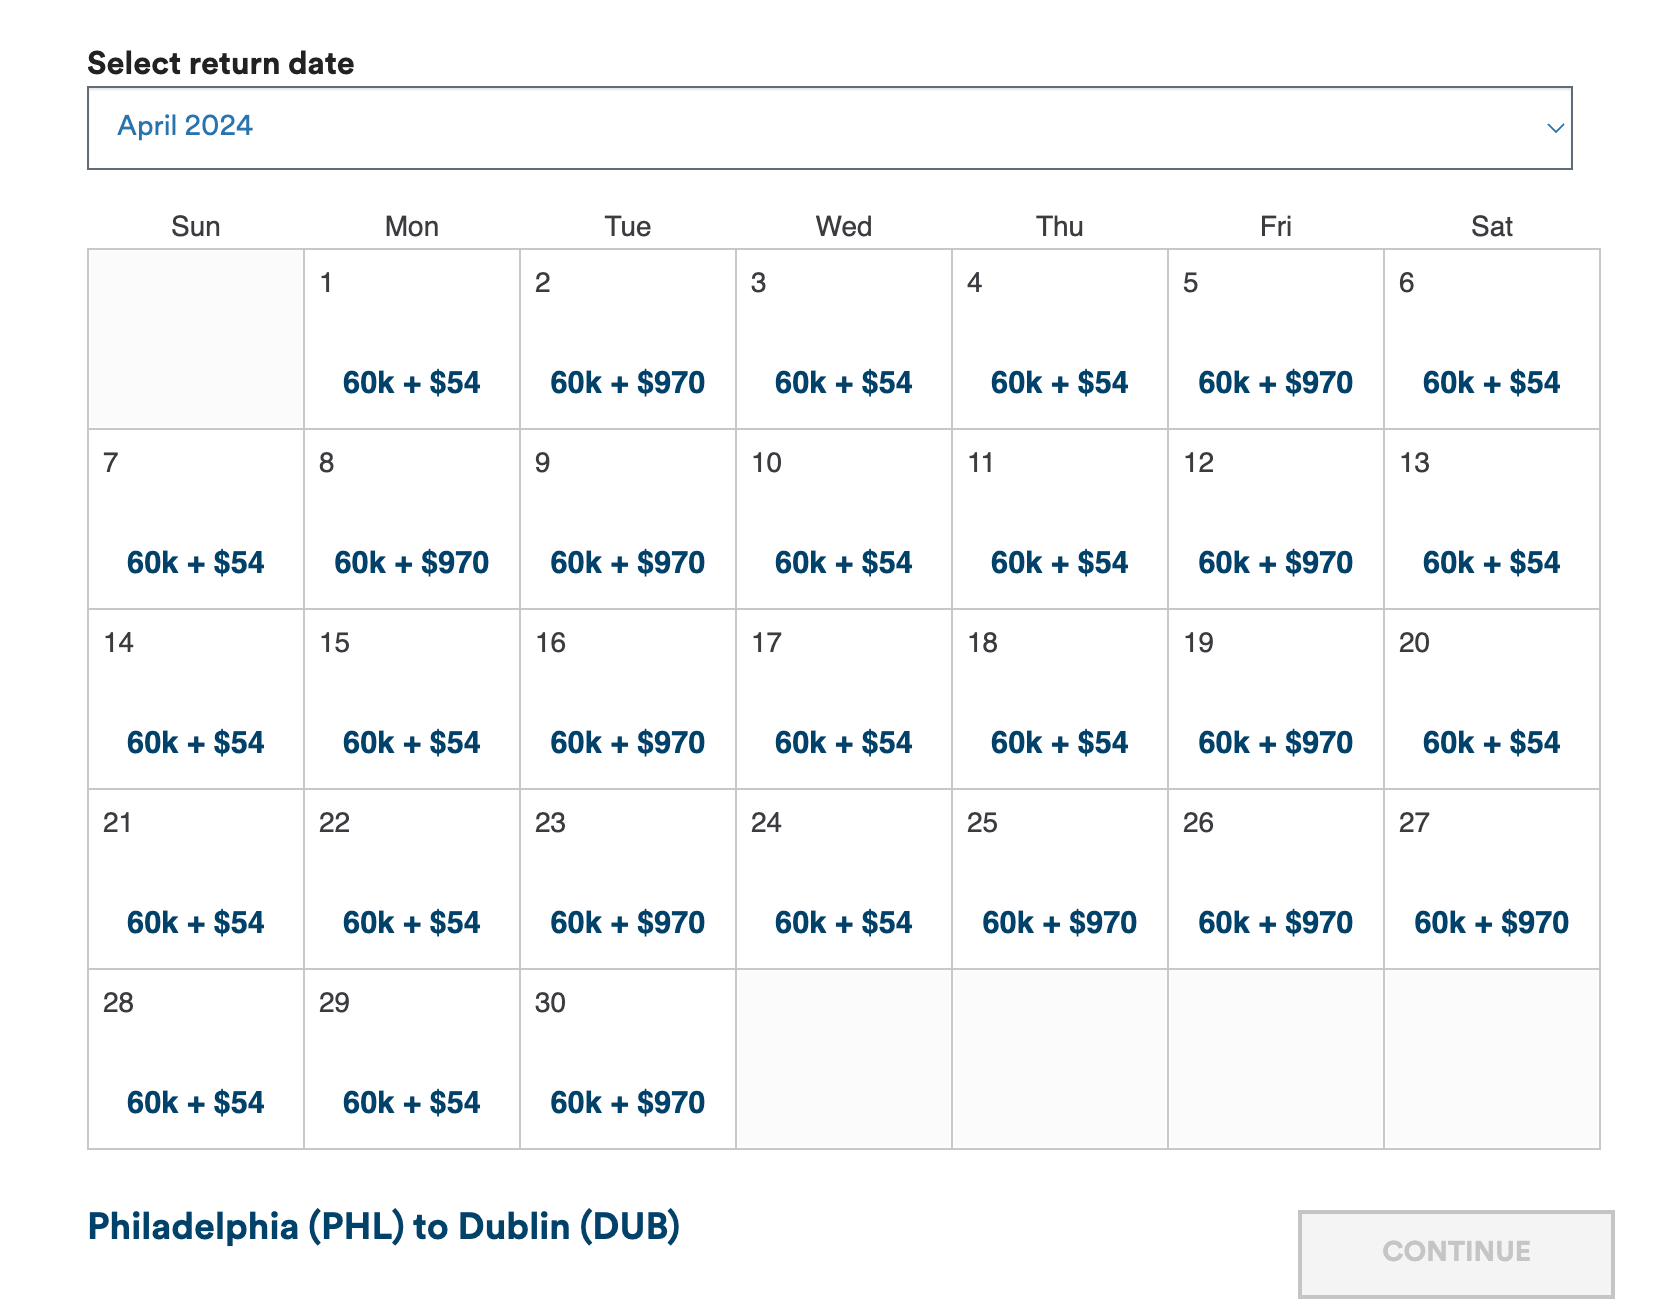Image resolution: width=1658 pixels, height=1316 pixels.
Task: Choose Tuesday April 16 date
Action: coord(627,700)
